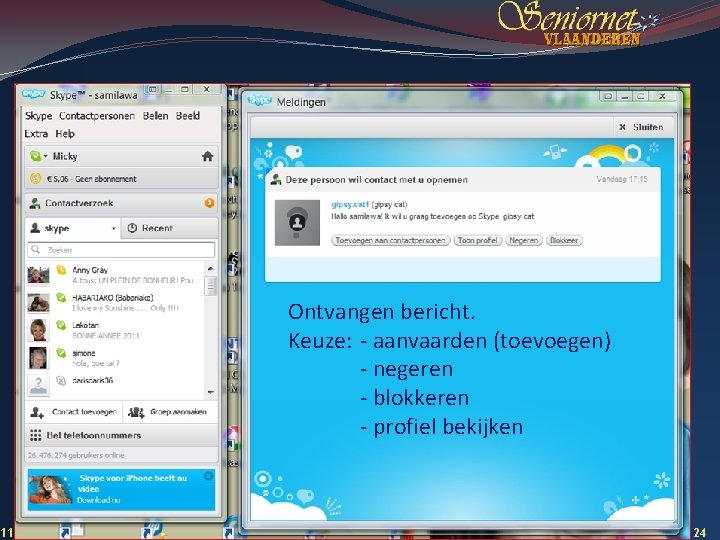
Task: Click the Vandaag 17:15 timestamp
Action: click(622, 179)
